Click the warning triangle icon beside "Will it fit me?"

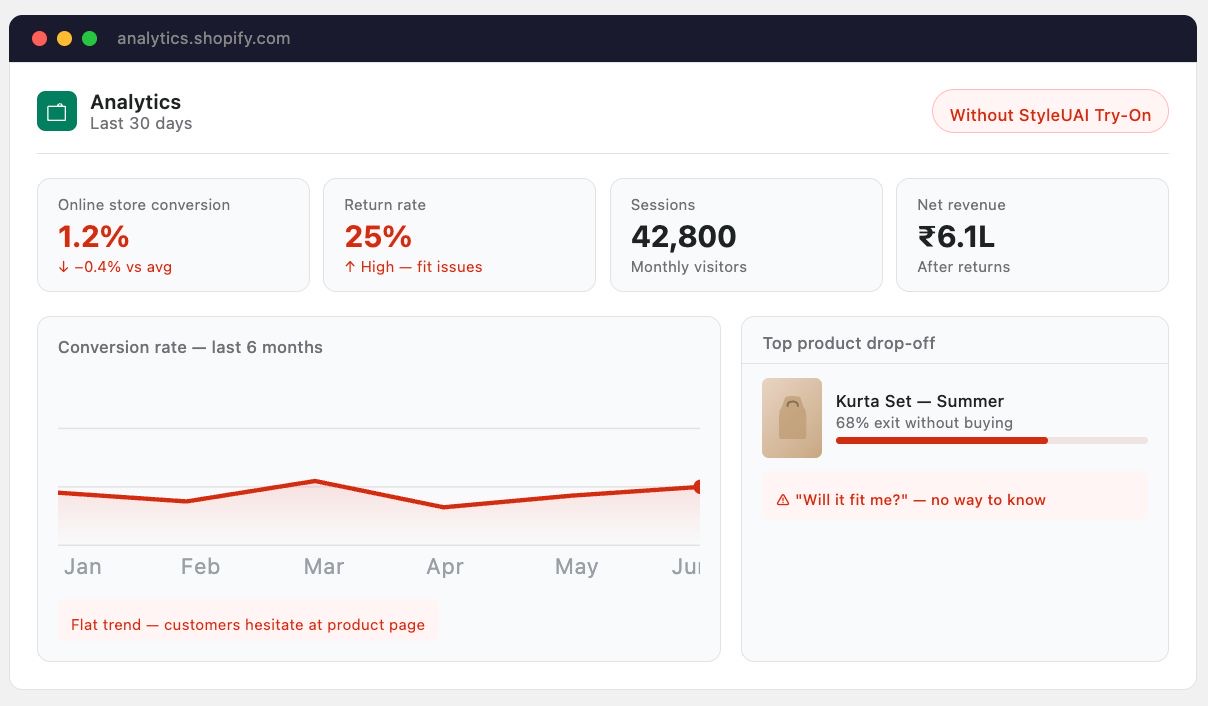pyautogui.click(x=783, y=500)
